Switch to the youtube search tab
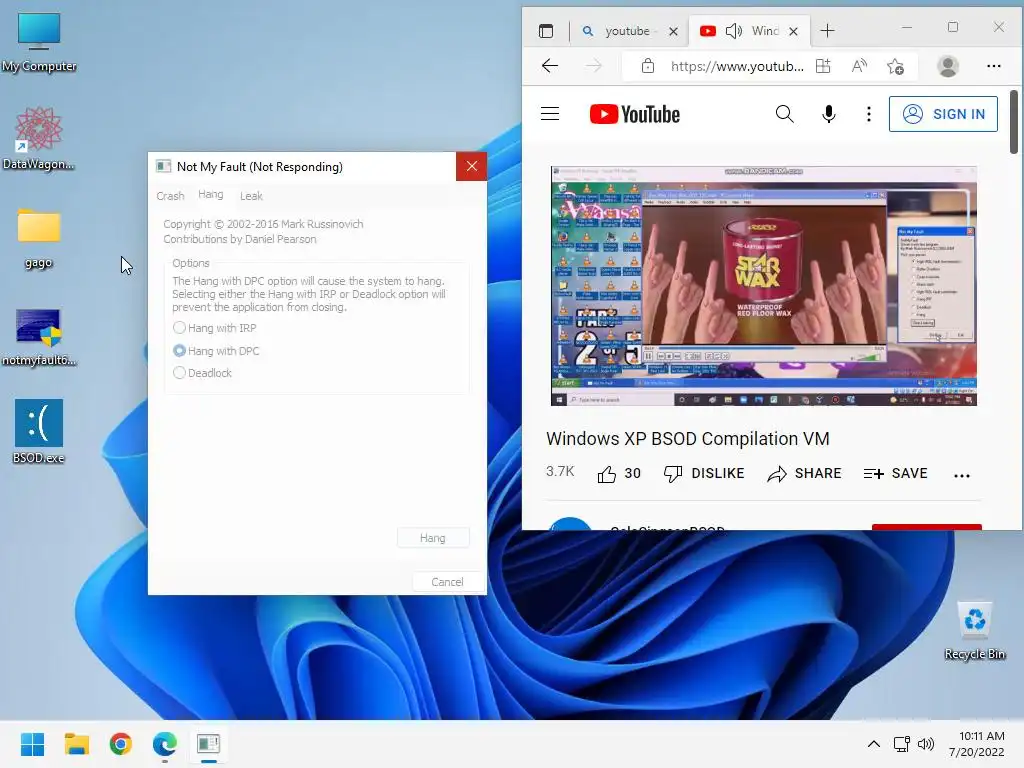Screen dimensions: 1024x768 pyautogui.click(x=620, y=31)
